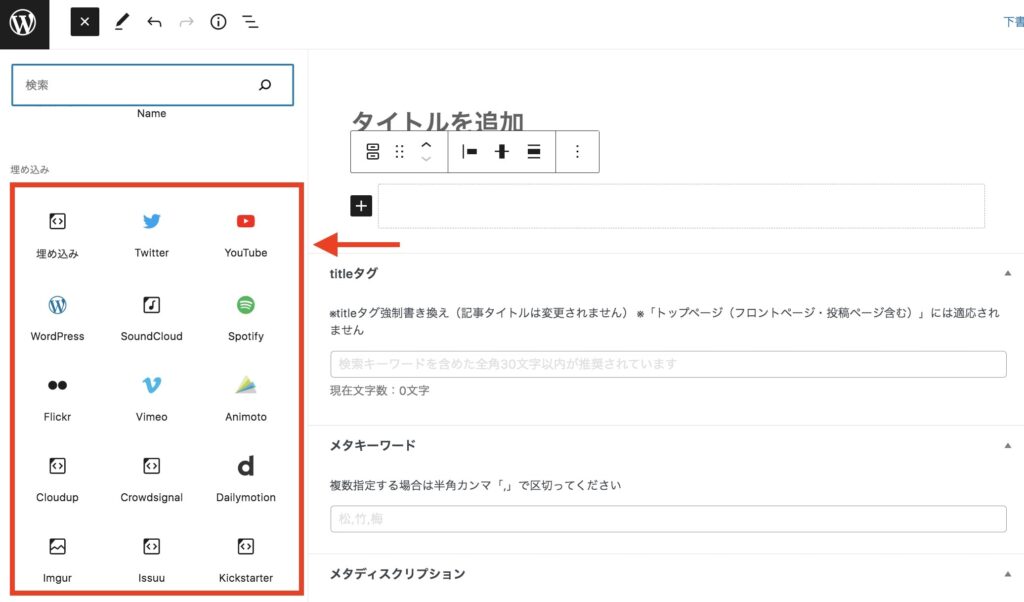Click the block drag handle
Image resolution: width=1024 pixels, height=602 pixels.
pos(400,151)
